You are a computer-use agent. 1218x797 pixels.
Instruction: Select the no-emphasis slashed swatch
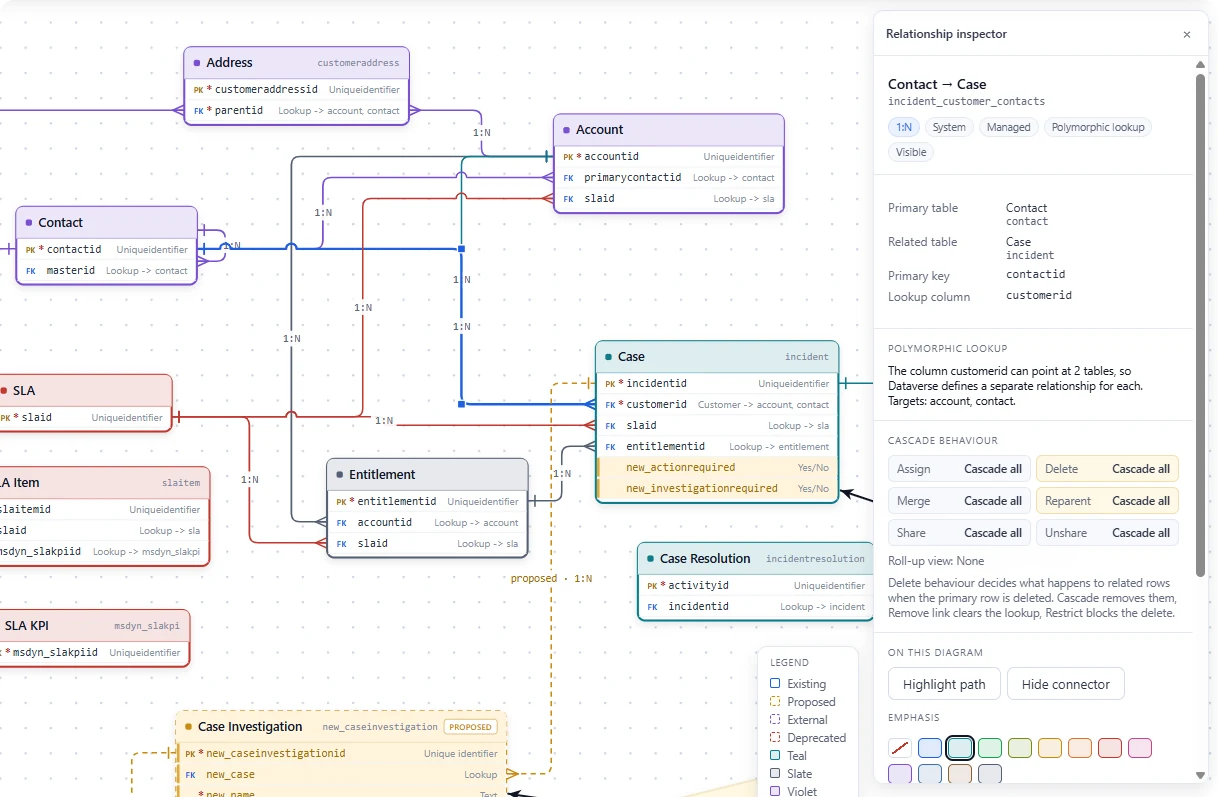[x=900, y=748]
